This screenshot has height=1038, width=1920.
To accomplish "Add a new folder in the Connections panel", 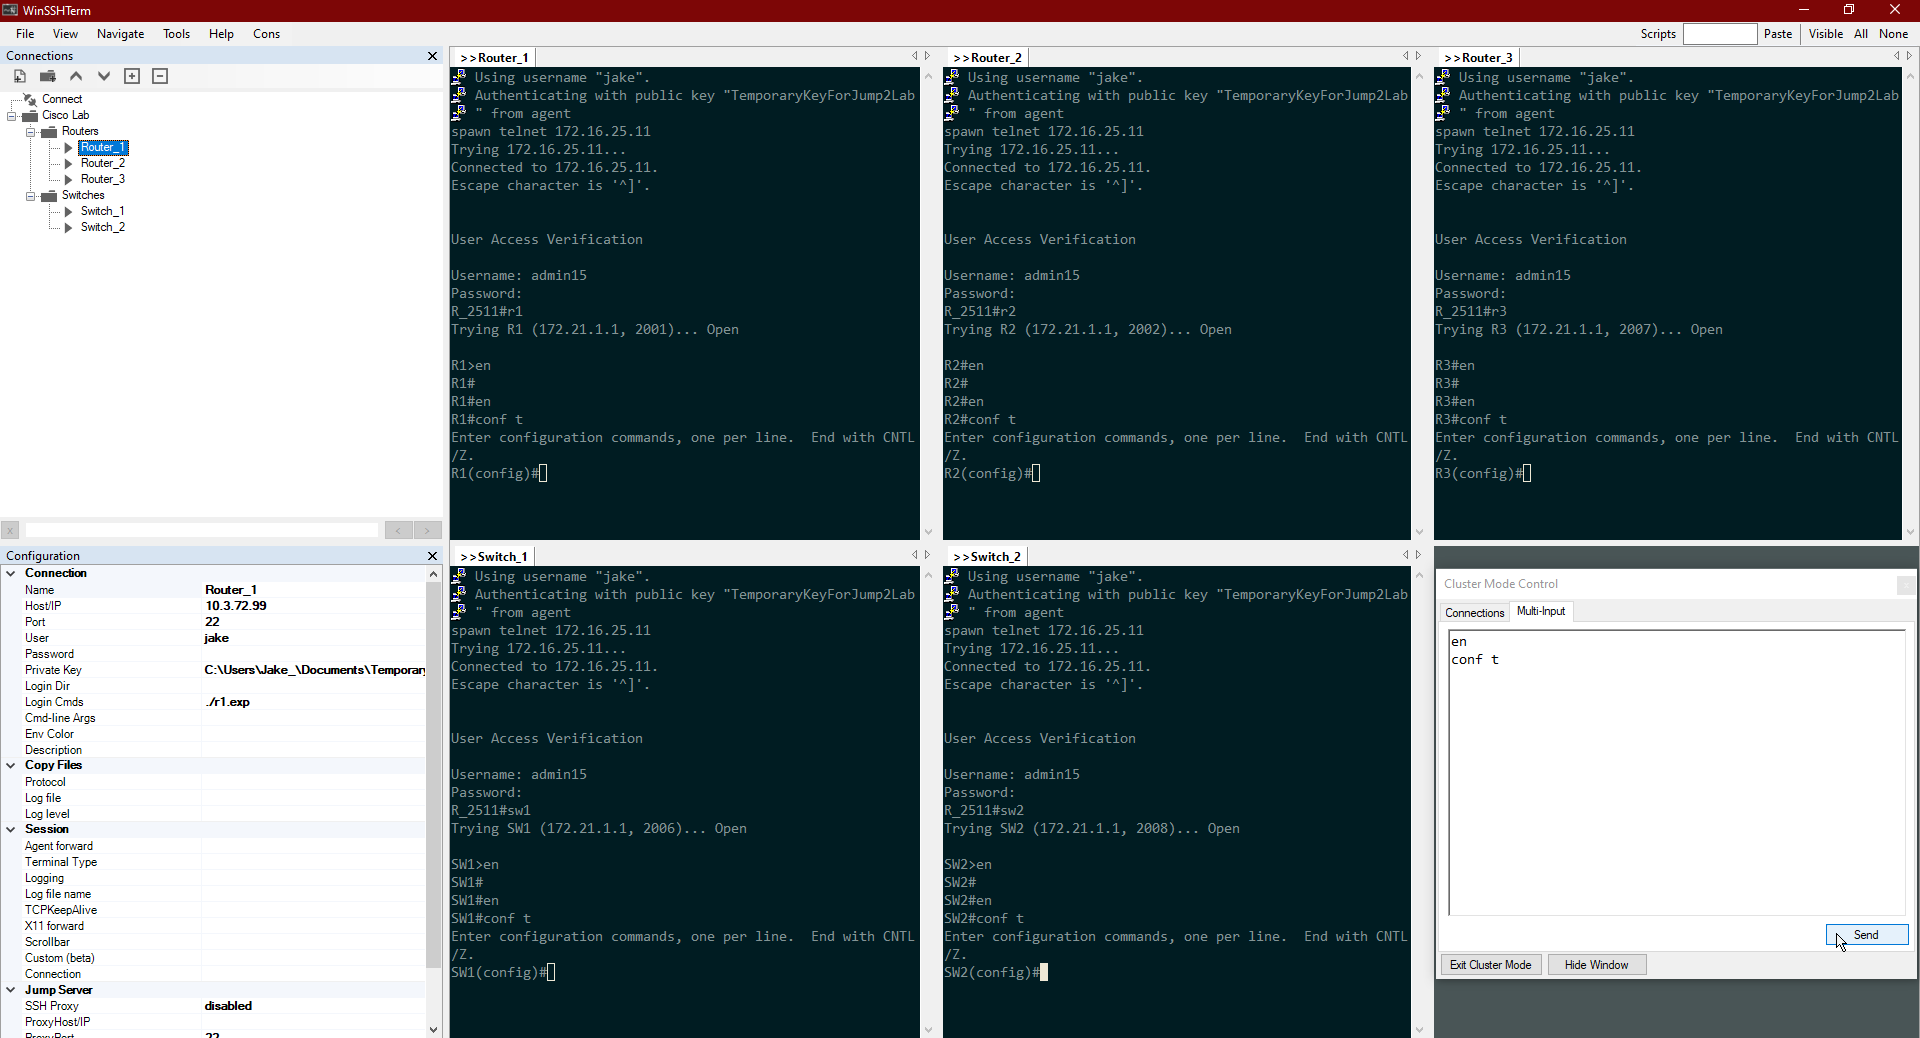I will [47, 76].
